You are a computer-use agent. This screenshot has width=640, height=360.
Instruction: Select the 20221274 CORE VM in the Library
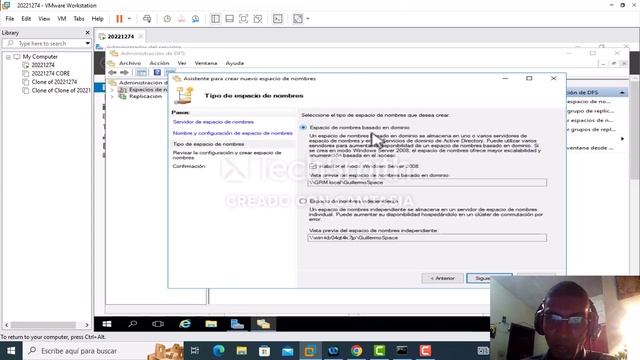(51, 73)
